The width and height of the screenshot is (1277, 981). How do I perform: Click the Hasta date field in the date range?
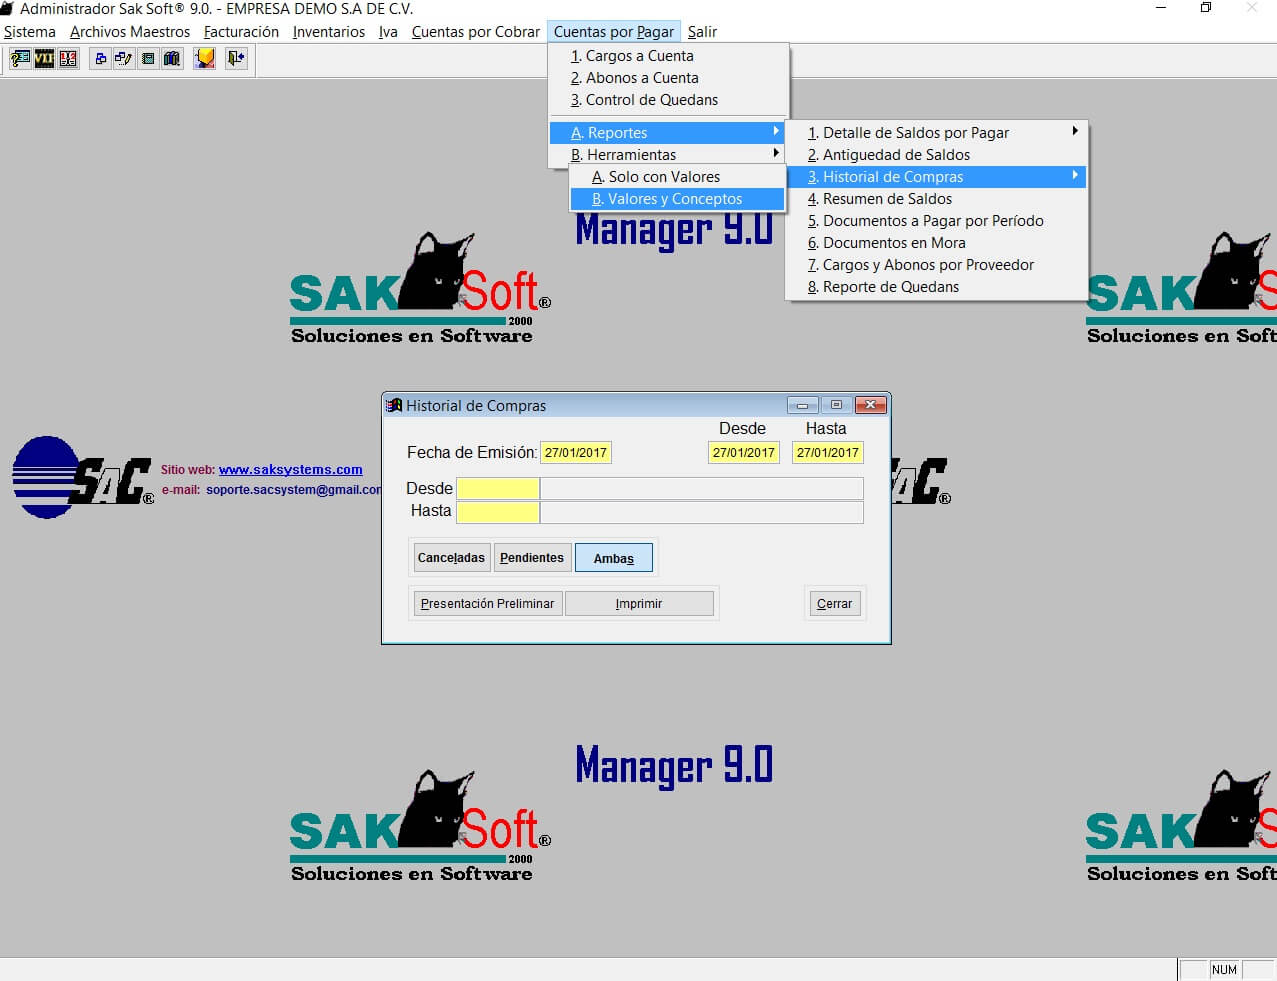pyautogui.click(x=828, y=453)
